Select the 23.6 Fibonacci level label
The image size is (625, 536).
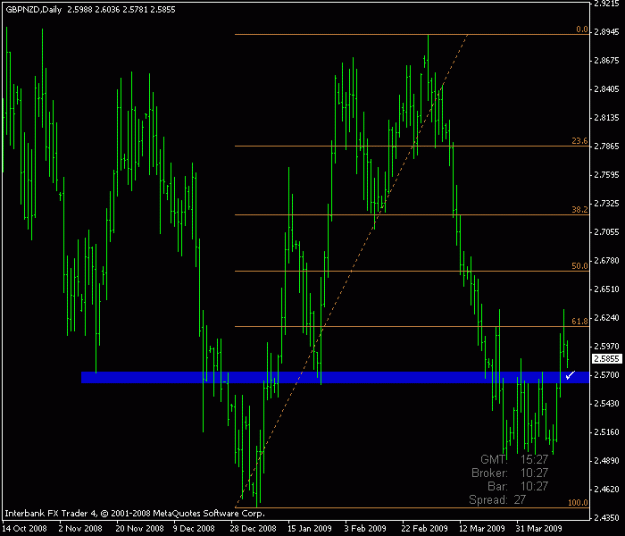(x=580, y=141)
